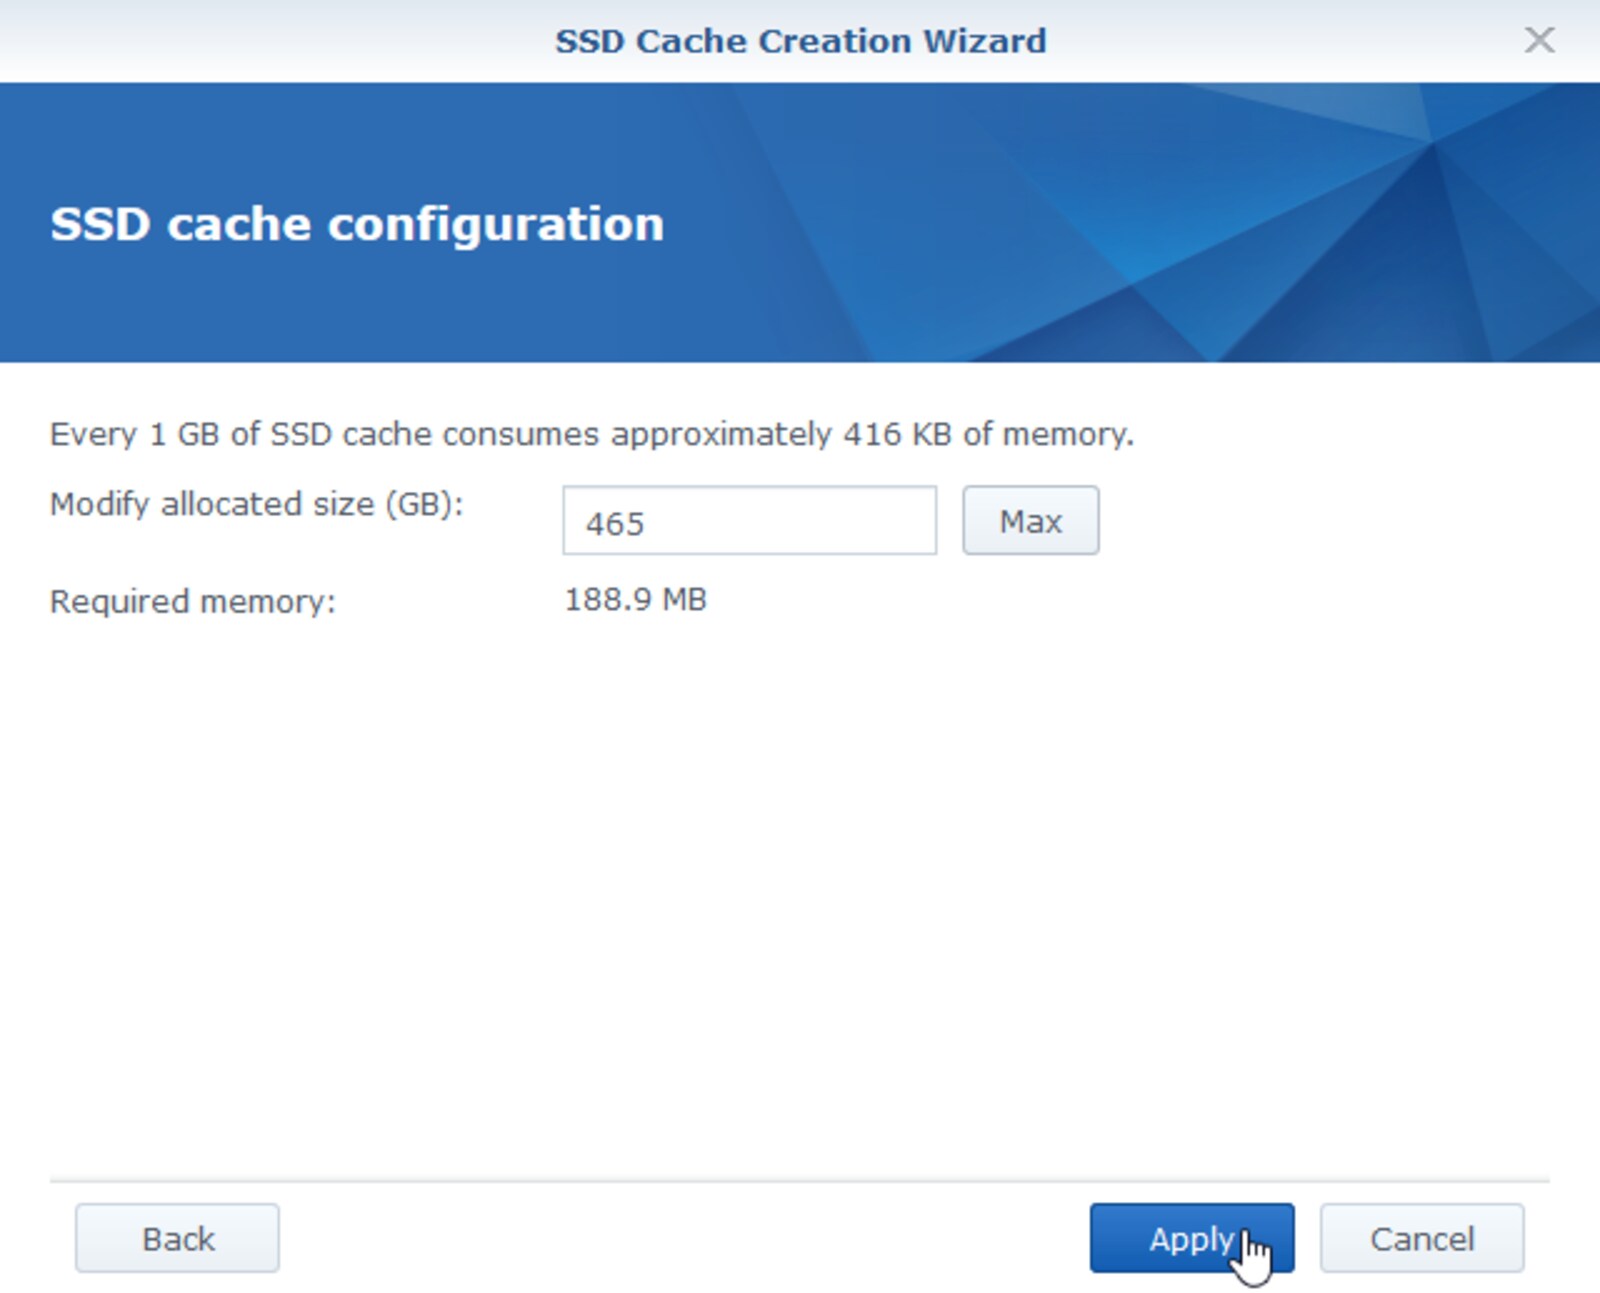1600x1293 pixels.
Task: Confirm the cache configuration with Apply
Action: (x=1191, y=1238)
